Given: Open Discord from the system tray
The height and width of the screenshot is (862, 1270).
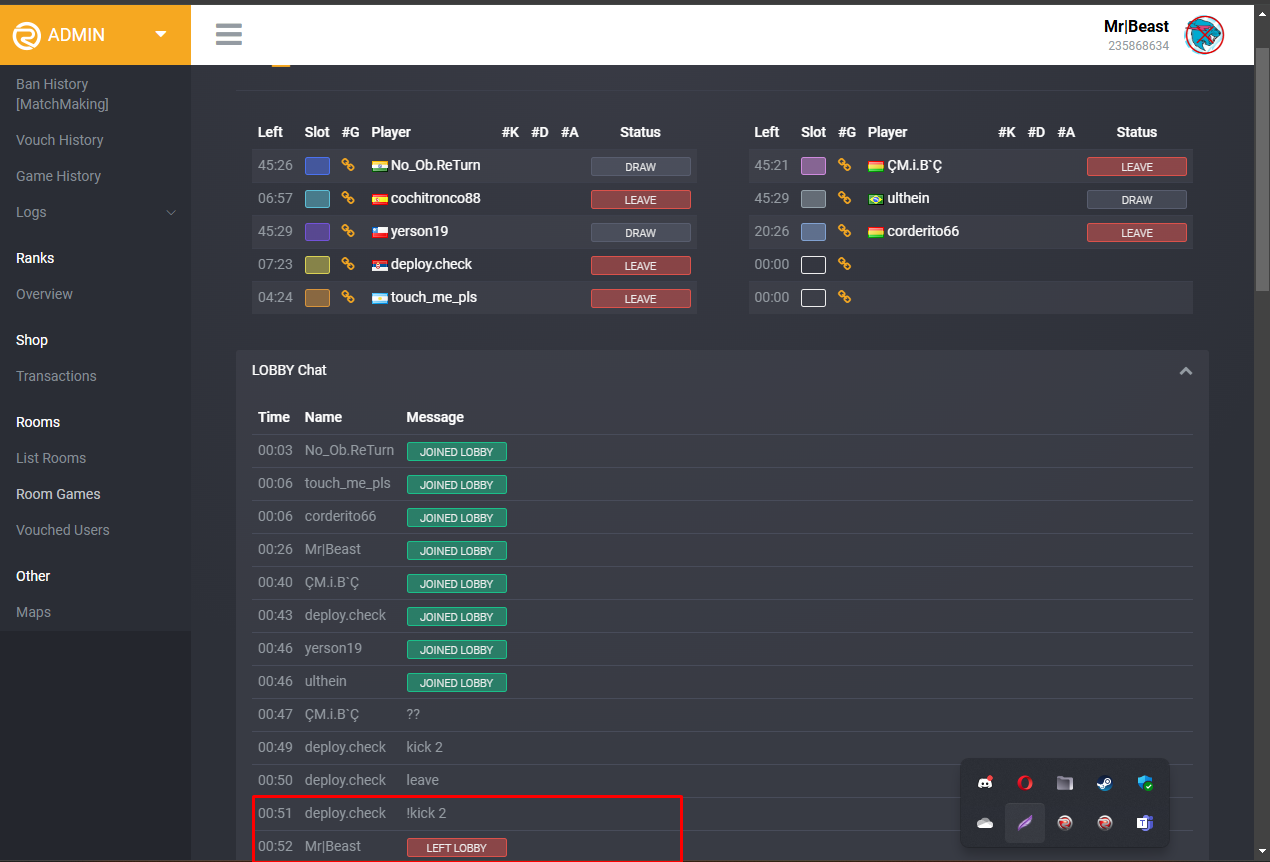Looking at the screenshot, I should tap(985, 783).
